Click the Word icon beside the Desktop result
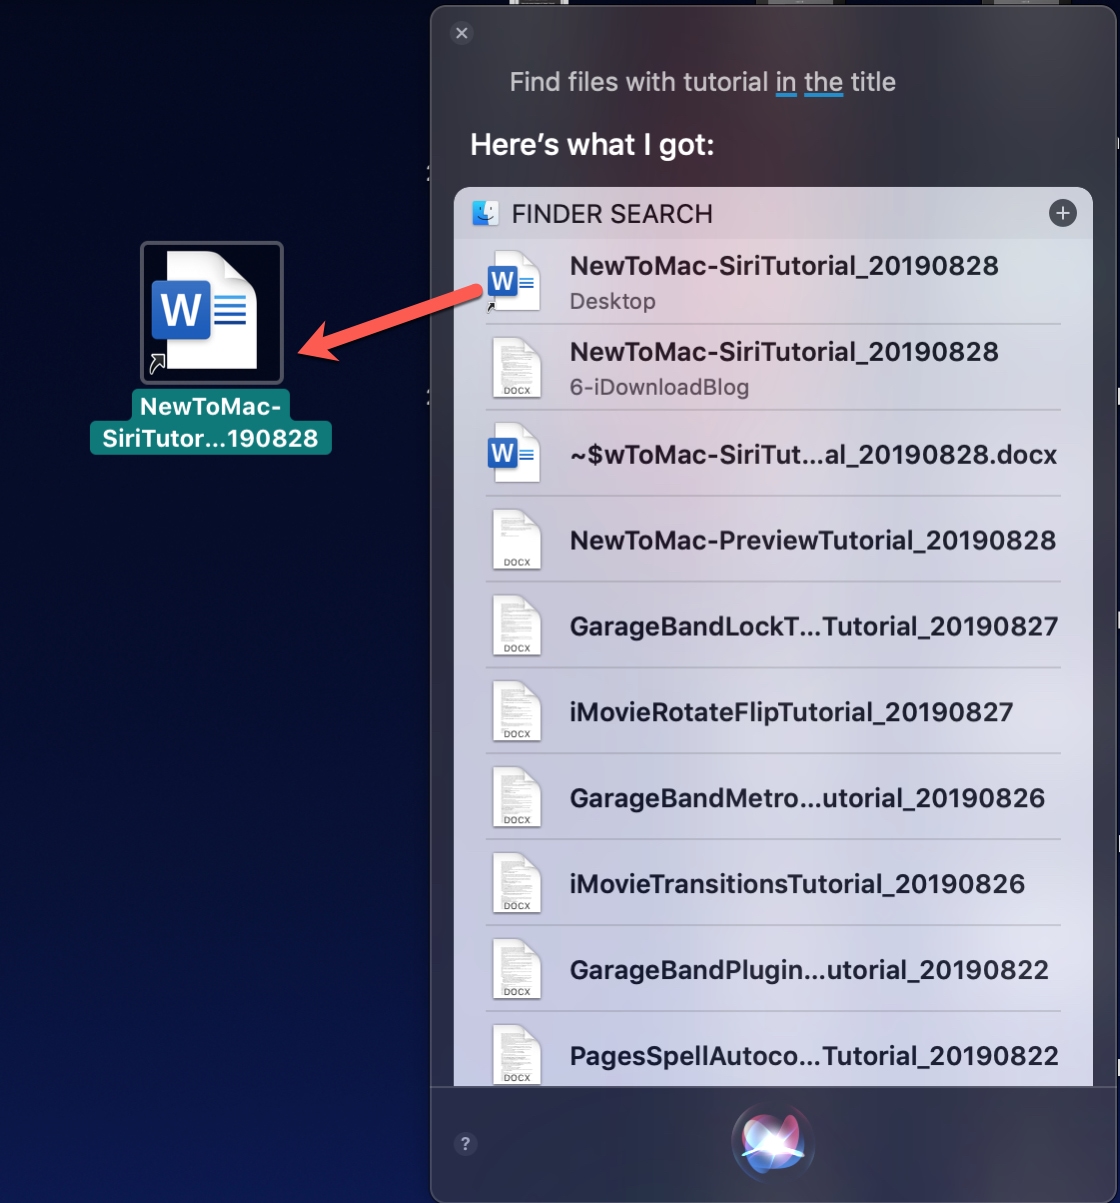The width and height of the screenshot is (1120, 1203). pyautogui.click(x=514, y=281)
